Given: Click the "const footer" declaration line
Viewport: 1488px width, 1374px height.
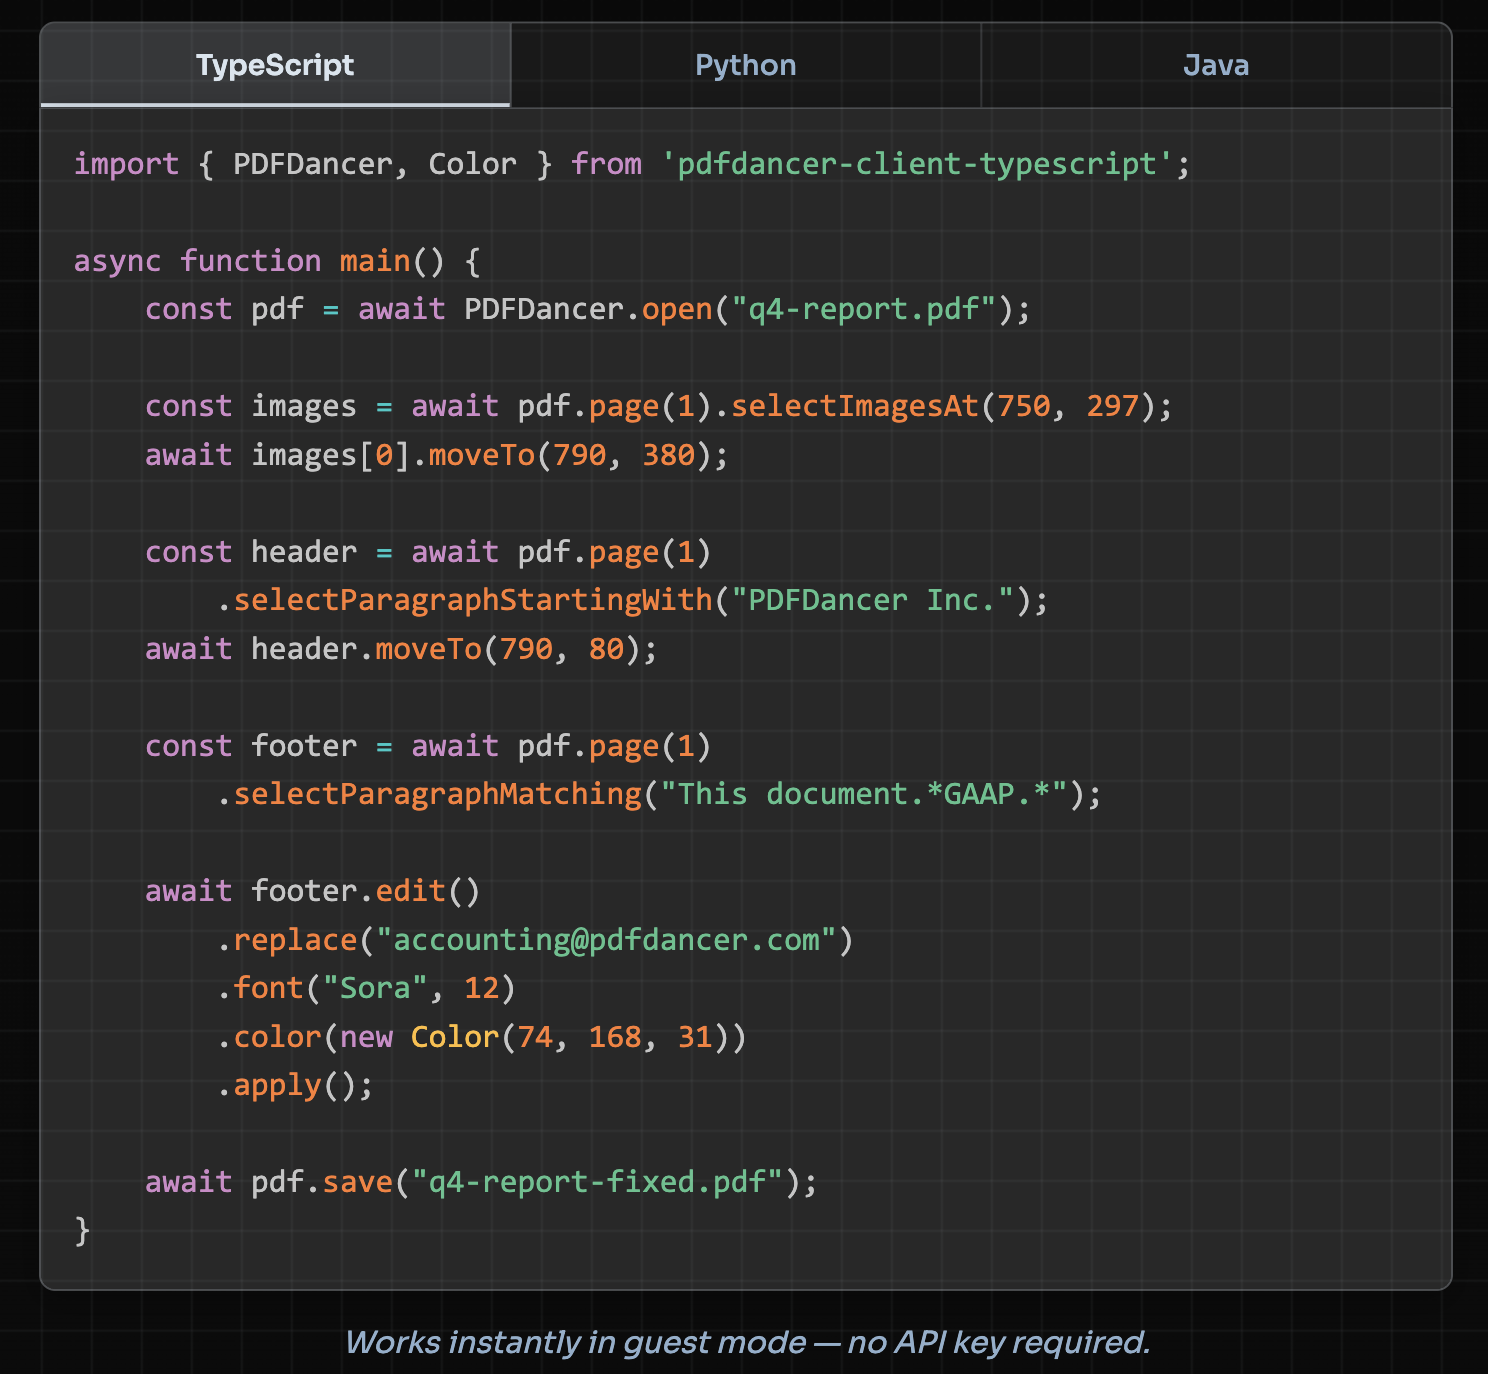Looking at the screenshot, I should pos(428,746).
